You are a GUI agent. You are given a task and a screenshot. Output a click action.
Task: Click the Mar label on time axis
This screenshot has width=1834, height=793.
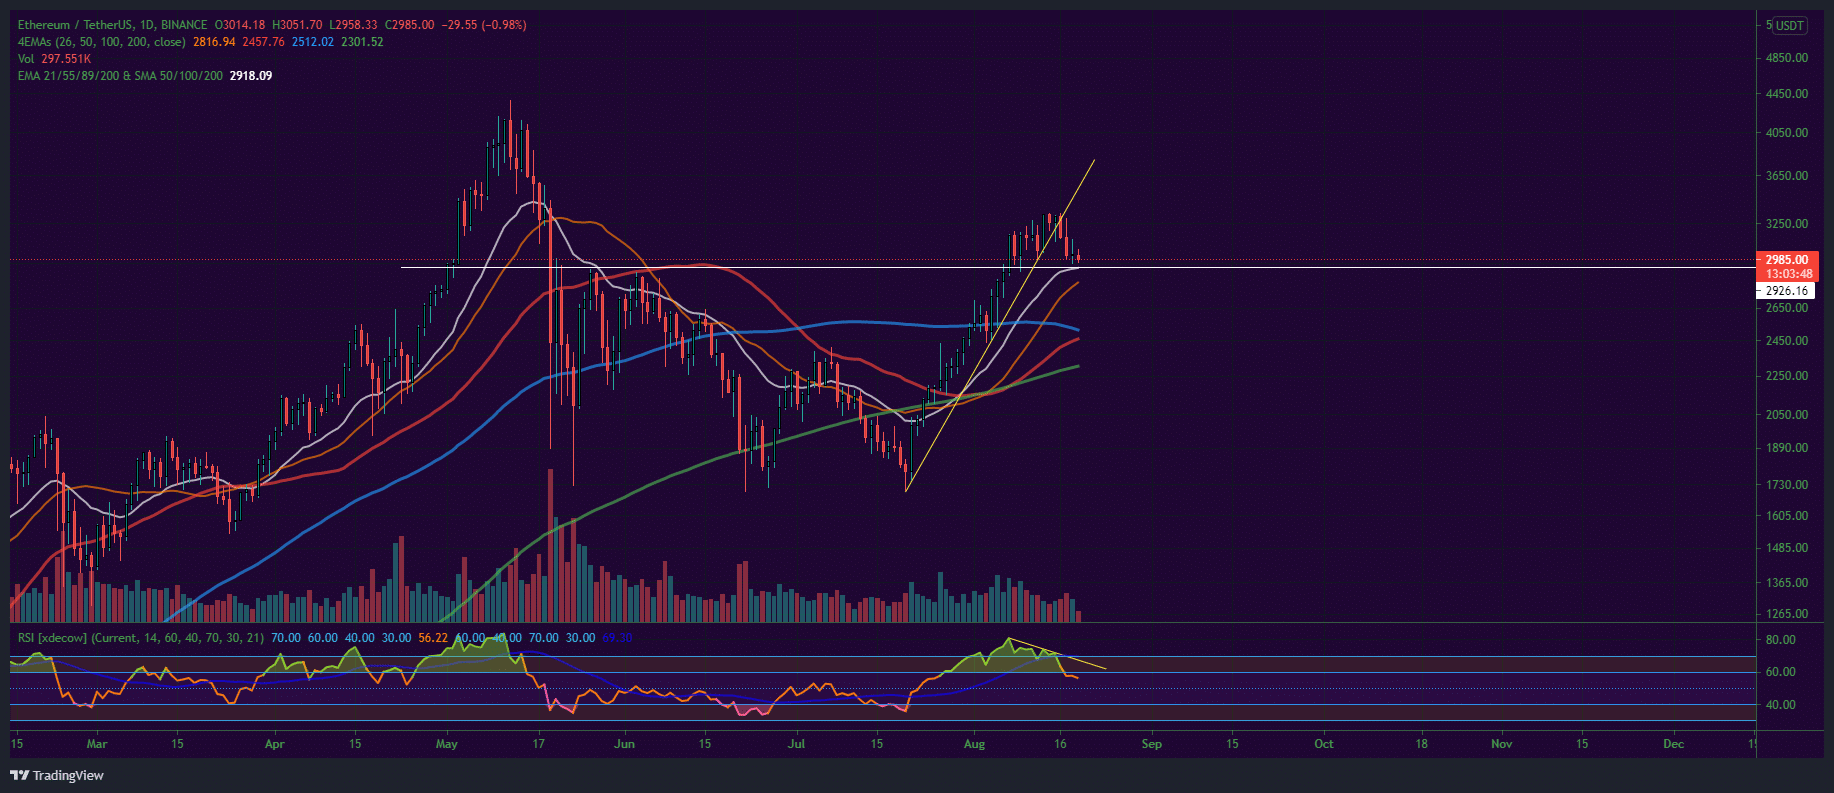[x=97, y=744]
